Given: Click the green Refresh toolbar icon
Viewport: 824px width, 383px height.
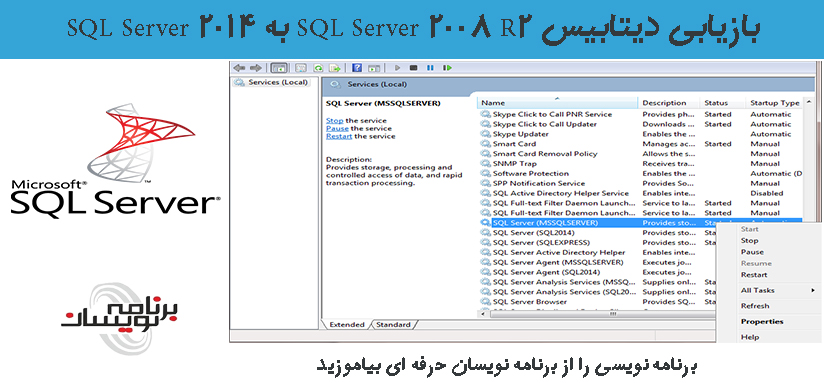Looking at the screenshot, I should tap(318, 68).
